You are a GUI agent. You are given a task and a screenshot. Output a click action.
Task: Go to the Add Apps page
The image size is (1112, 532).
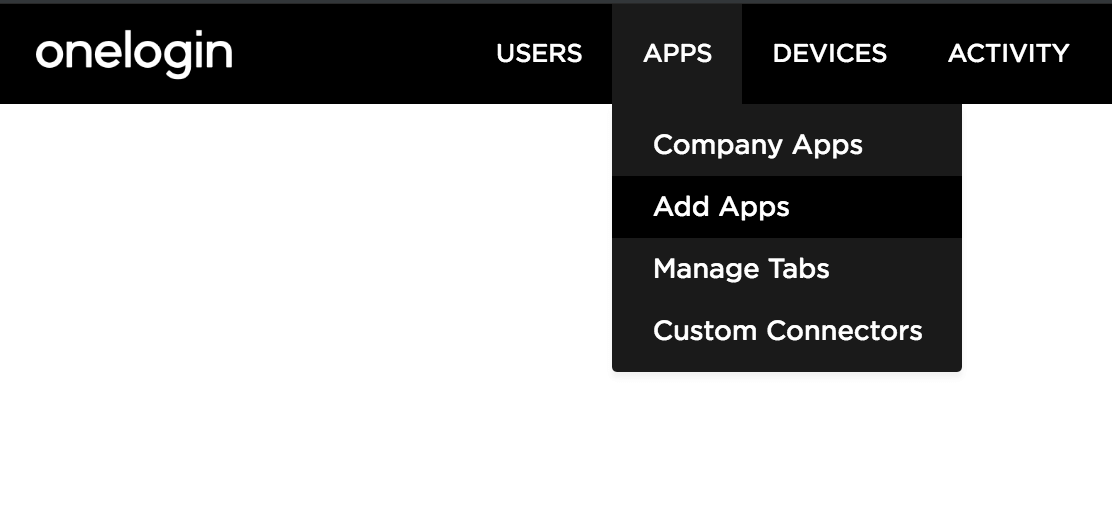(x=721, y=207)
